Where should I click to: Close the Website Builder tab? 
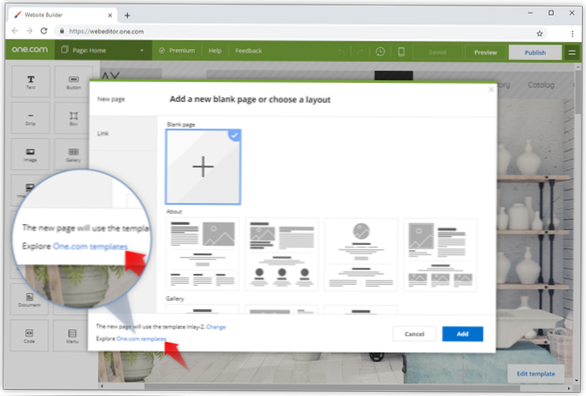point(110,15)
